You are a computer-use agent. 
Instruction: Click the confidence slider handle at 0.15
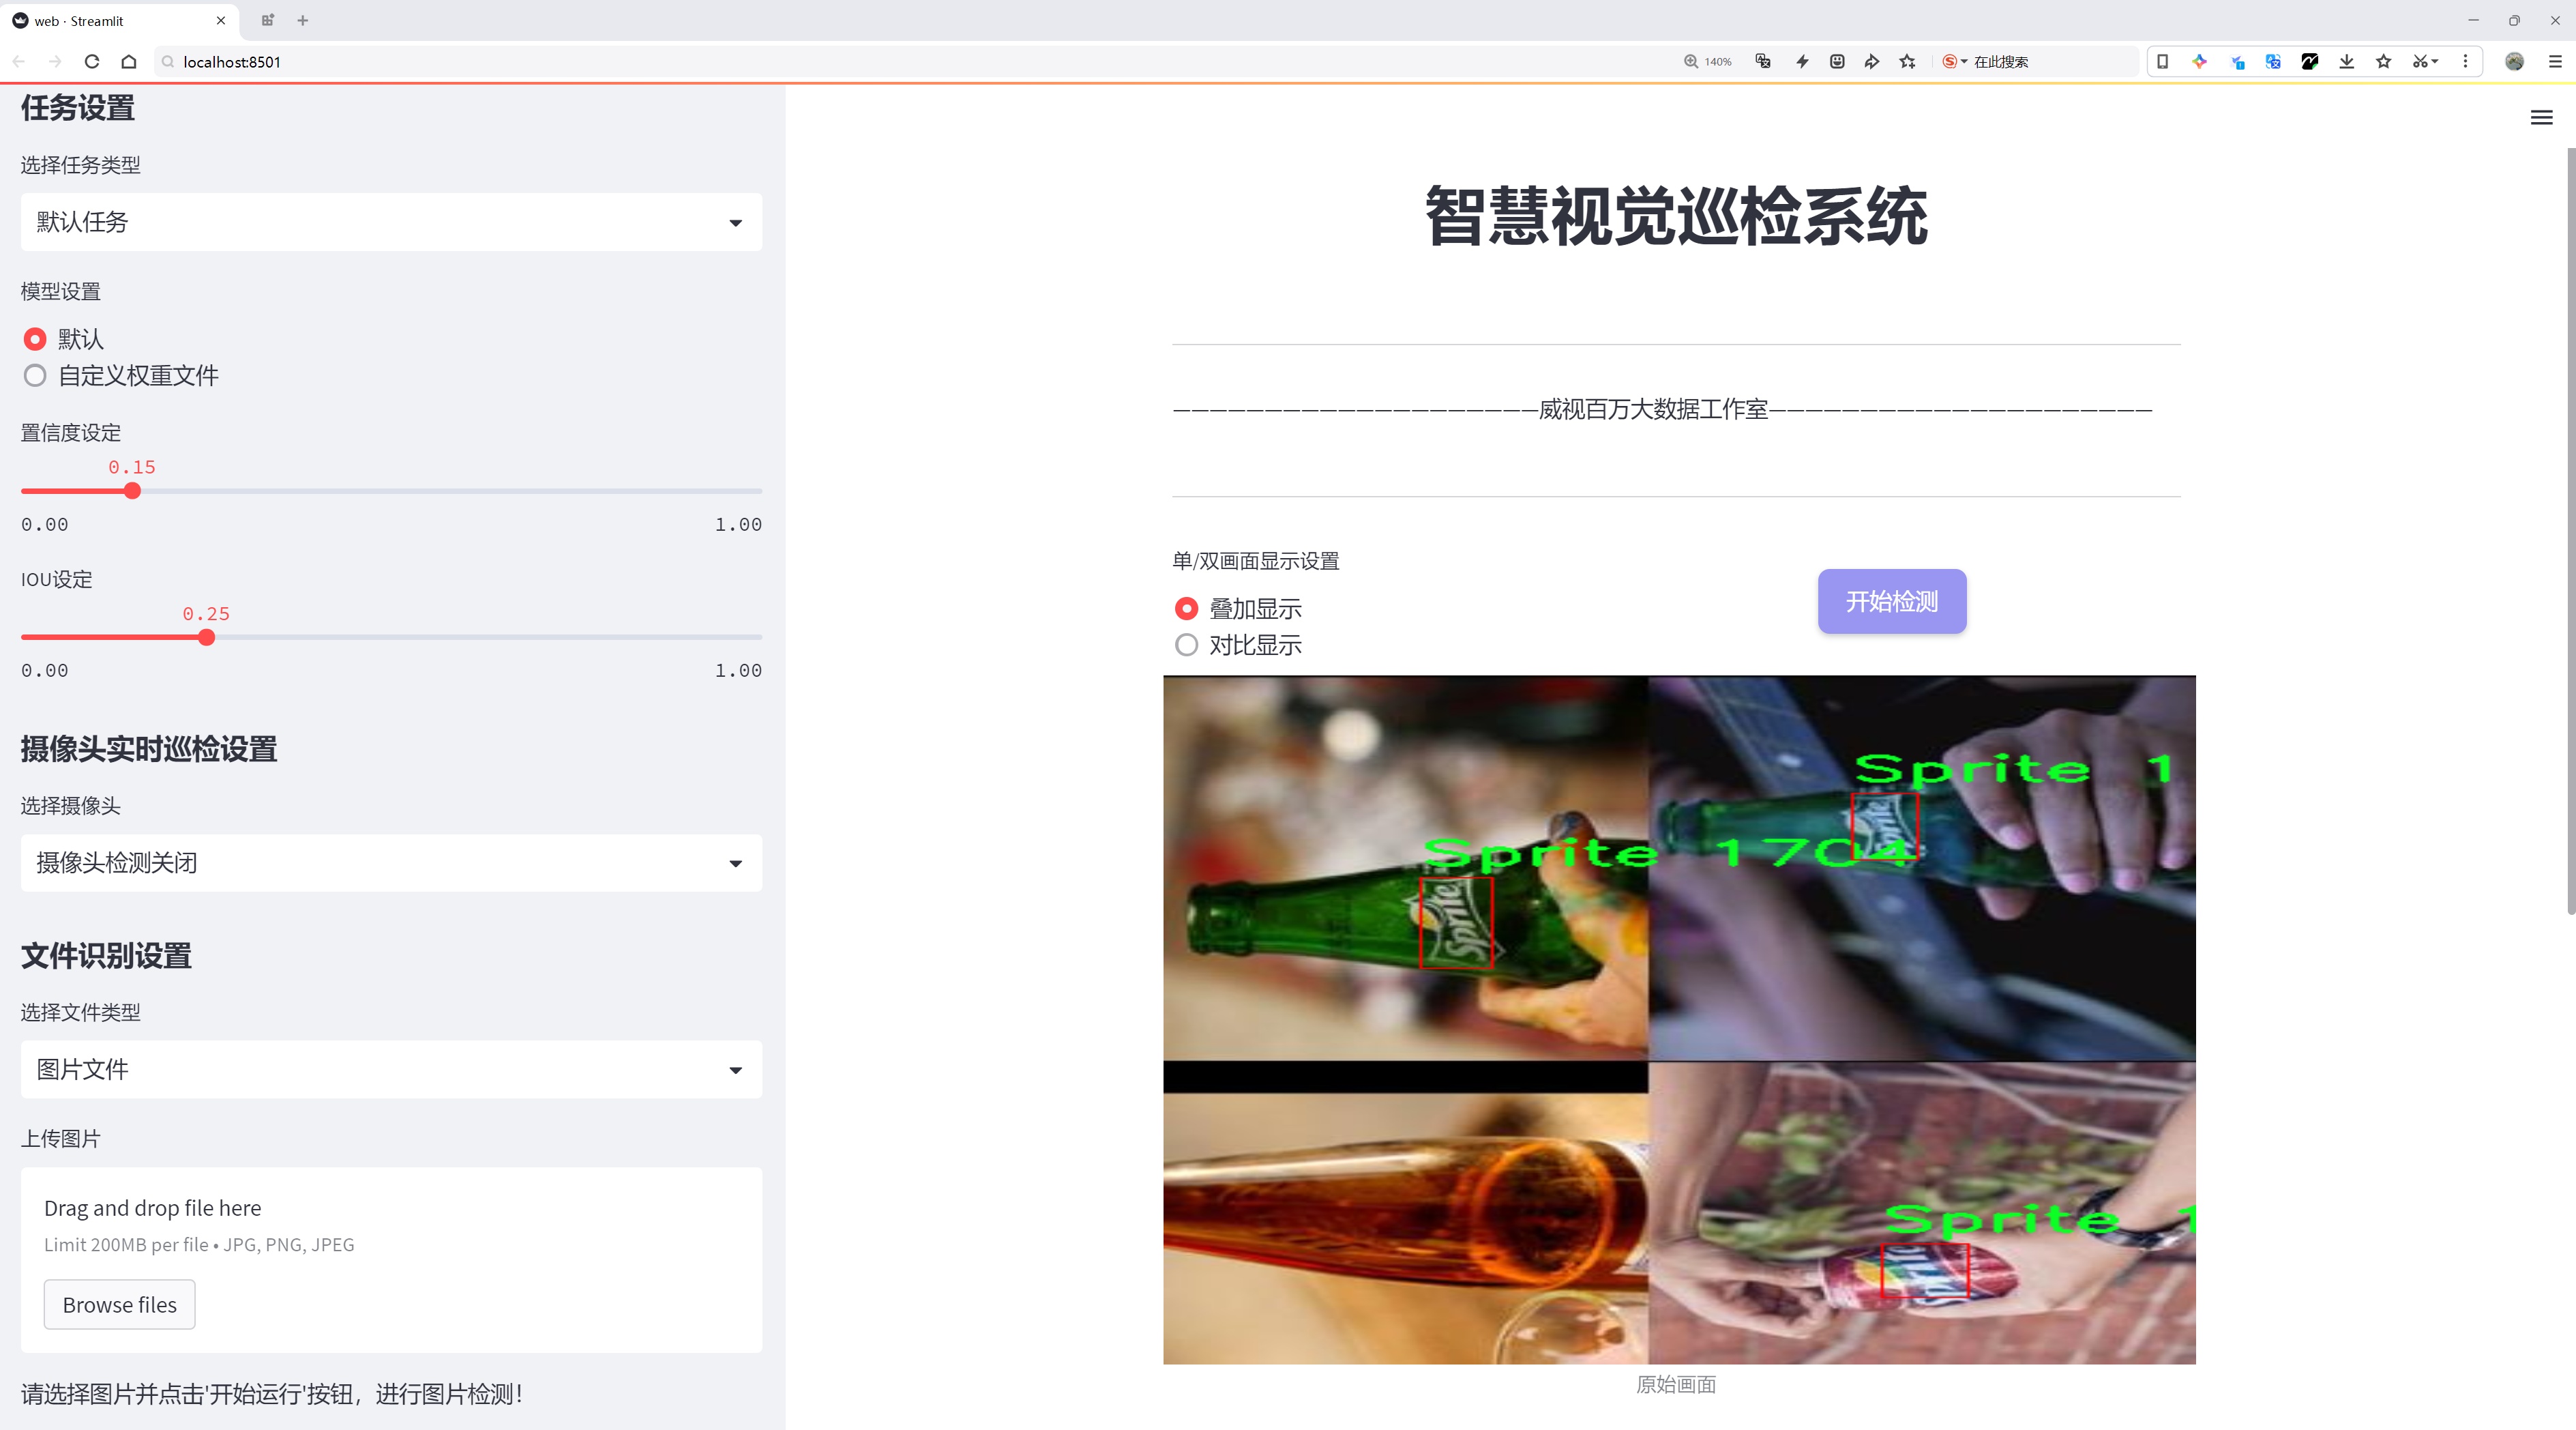point(132,491)
